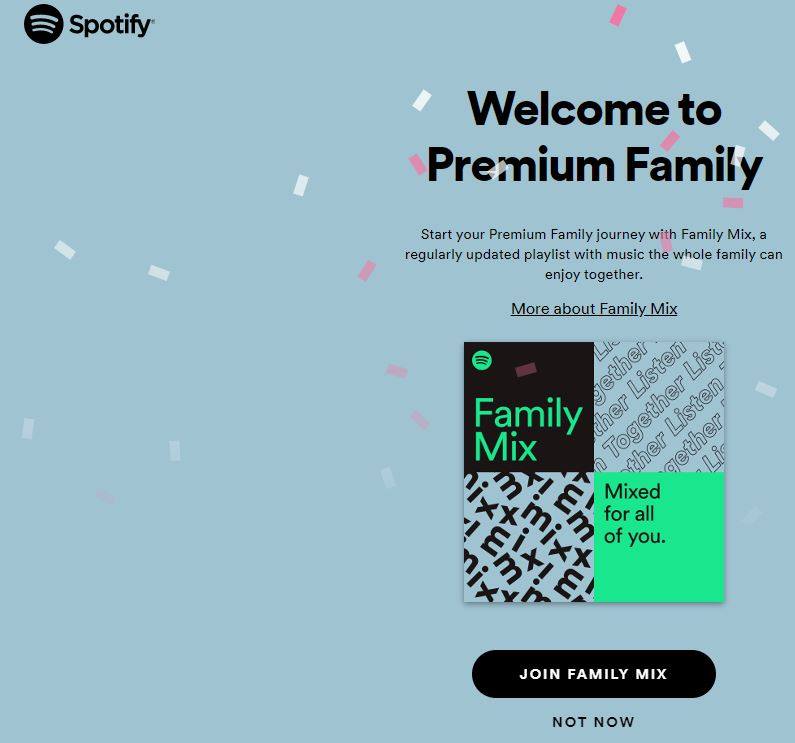The width and height of the screenshot is (795, 743).
Task: Click the Premium Family heading line
Action: point(594,166)
